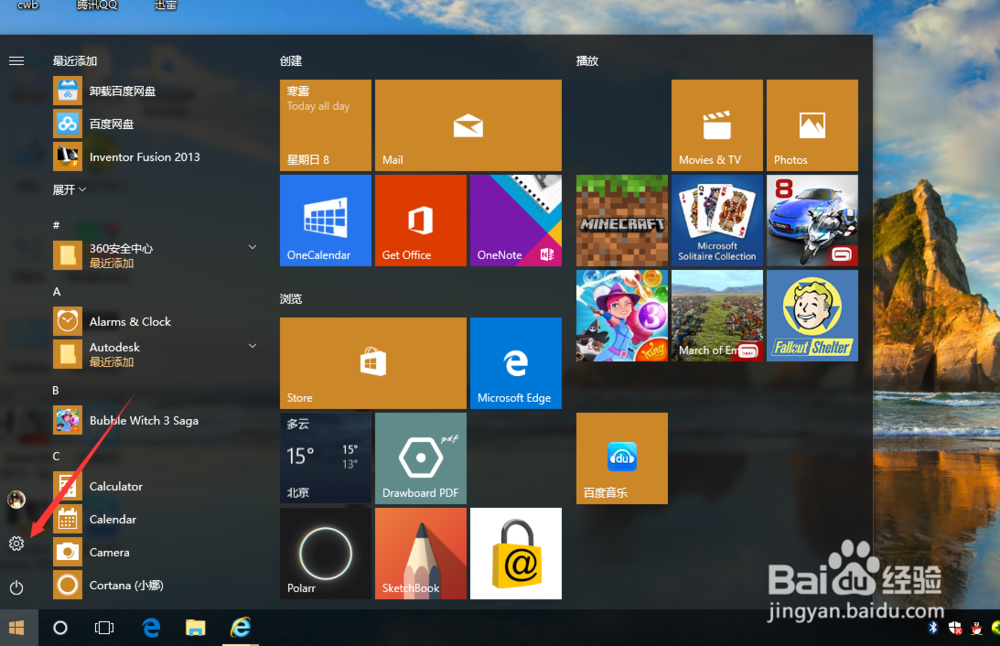Click the Get Office tile
The image size is (1000, 646).
(x=420, y=220)
